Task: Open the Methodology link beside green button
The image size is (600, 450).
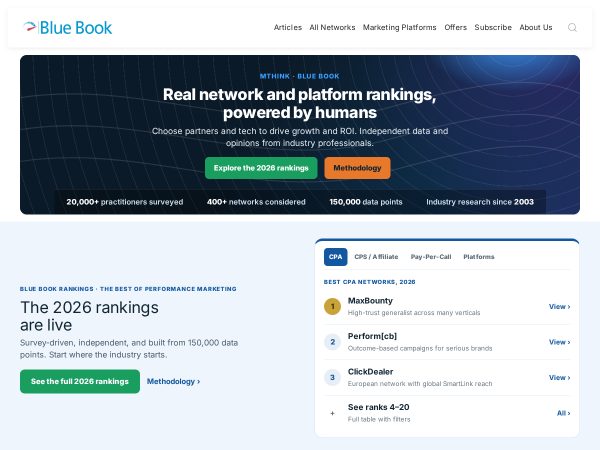Action: [173, 382]
